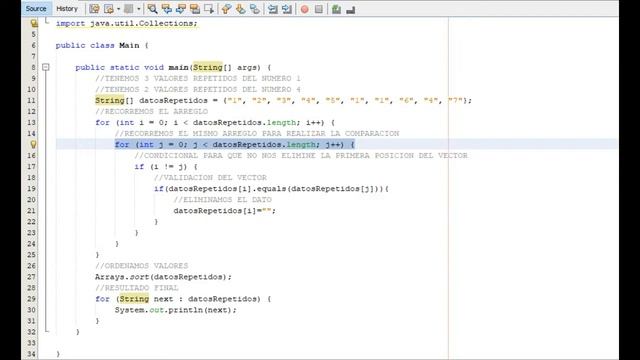This screenshot has height=360, width=640.
Task: Click line number 27 in the gutter
Action: coord(31,277)
